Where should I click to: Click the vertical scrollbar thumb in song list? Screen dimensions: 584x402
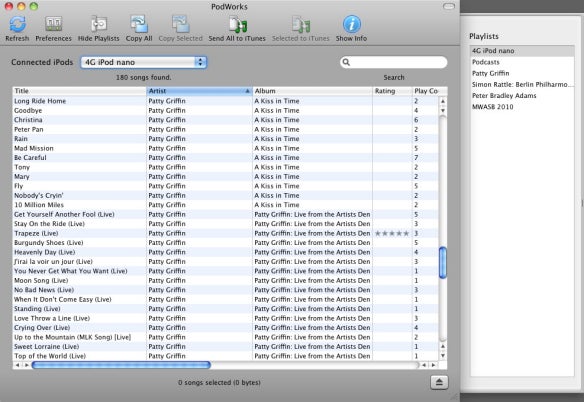point(443,263)
